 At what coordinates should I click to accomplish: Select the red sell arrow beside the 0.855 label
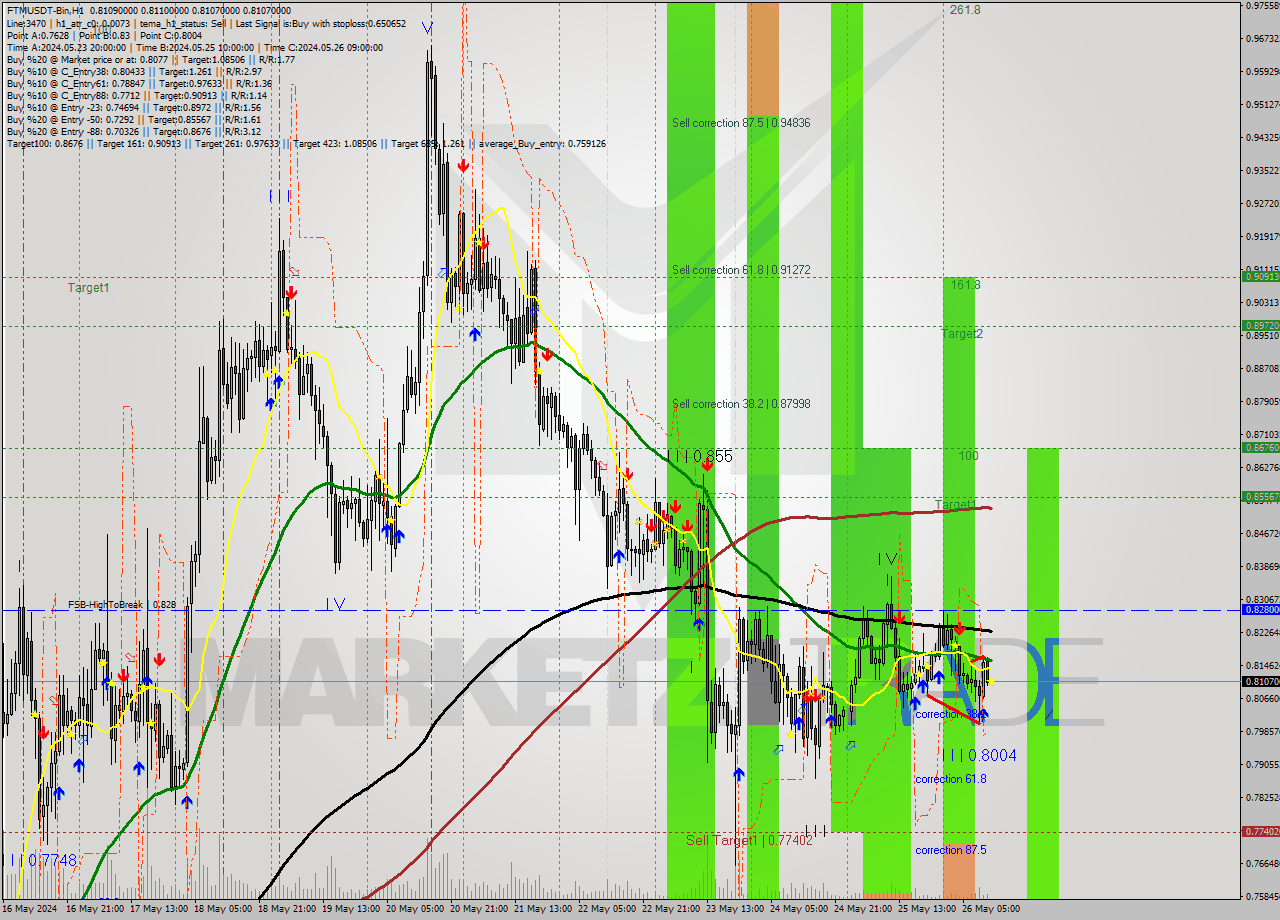[708, 466]
